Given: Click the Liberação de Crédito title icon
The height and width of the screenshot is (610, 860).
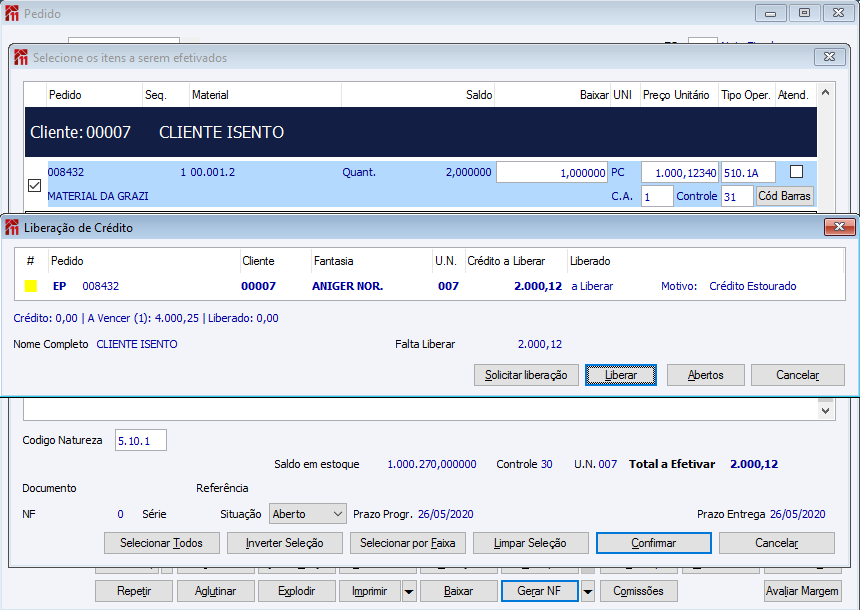Looking at the screenshot, I should 12,227.
